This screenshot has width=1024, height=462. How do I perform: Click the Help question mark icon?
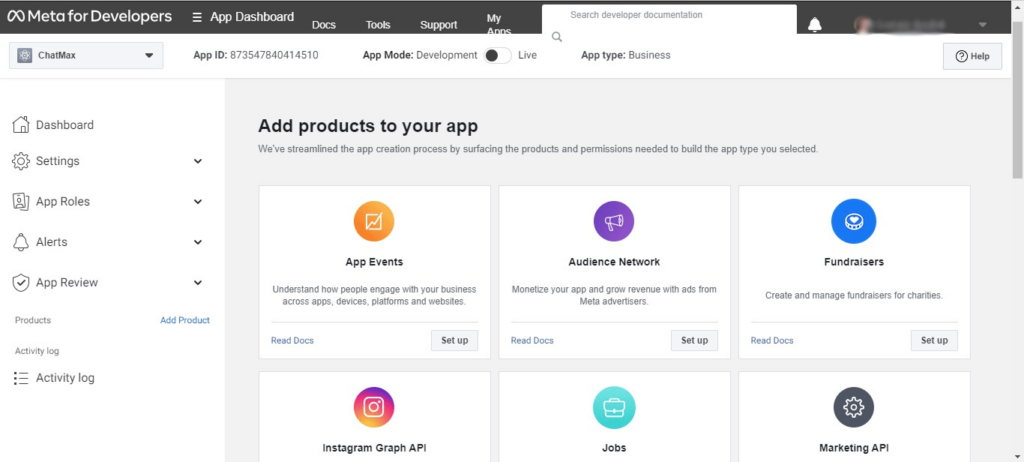click(961, 56)
